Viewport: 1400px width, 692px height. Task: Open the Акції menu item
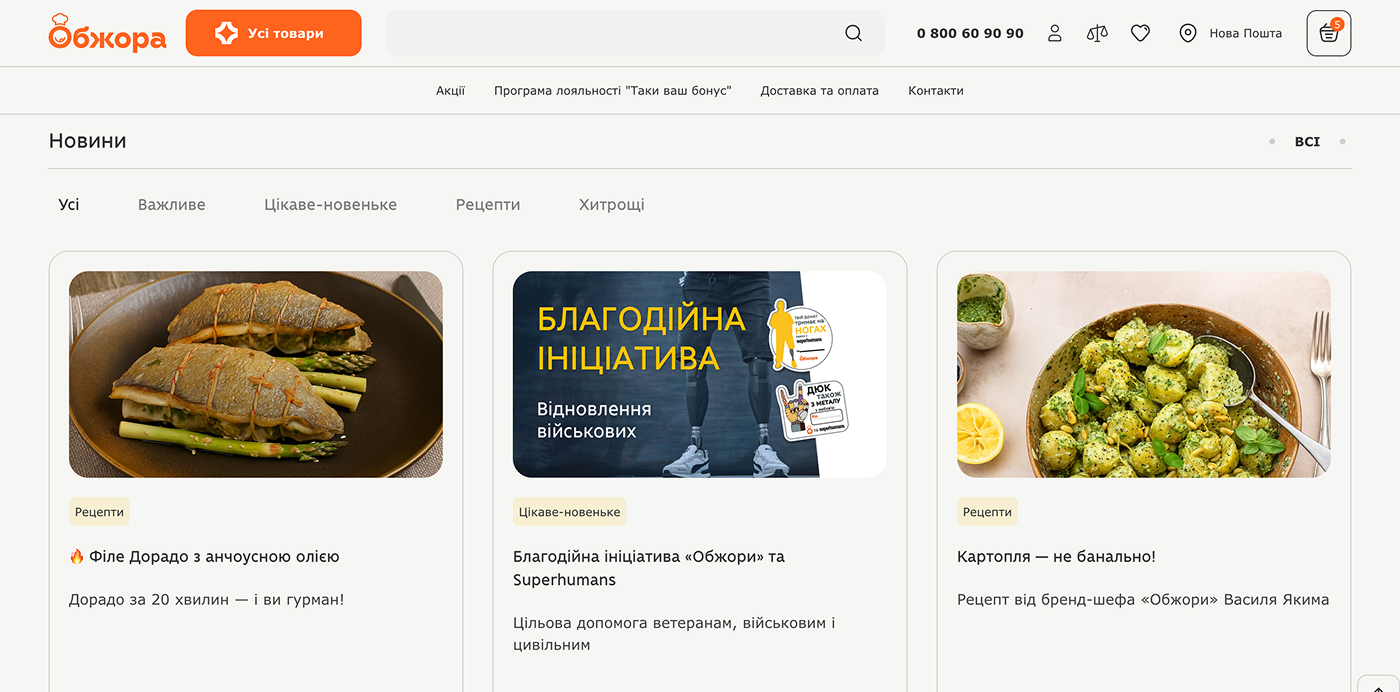450,90
